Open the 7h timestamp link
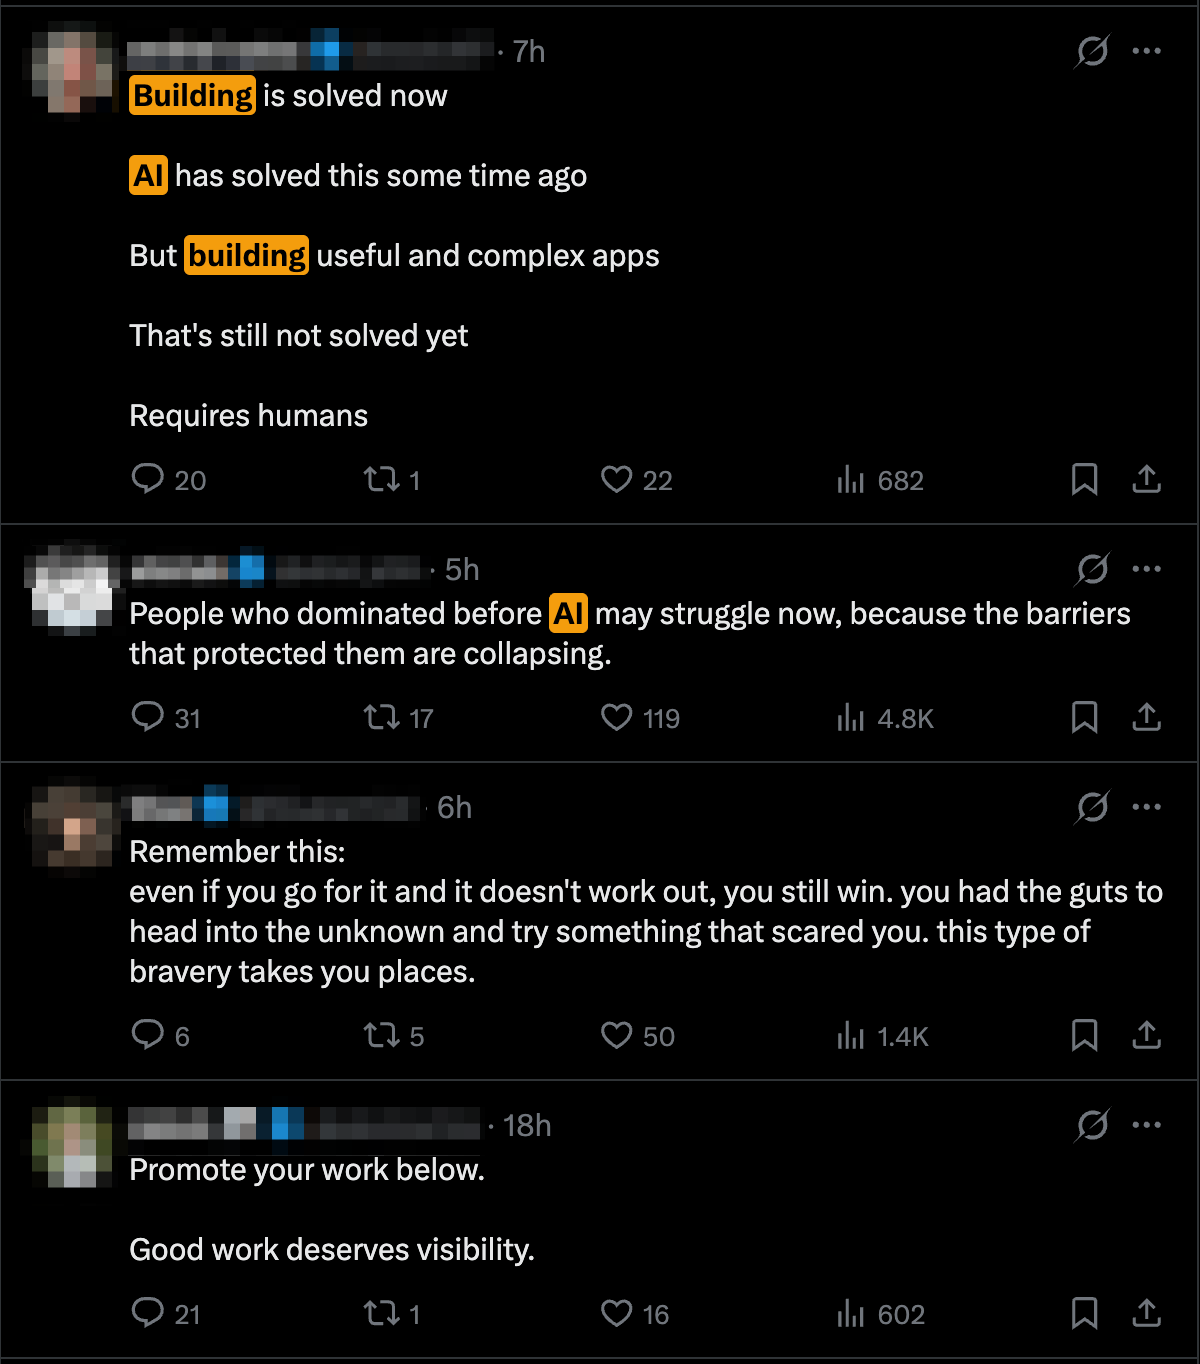1200x1364 pixels. (x=529, y=51)
